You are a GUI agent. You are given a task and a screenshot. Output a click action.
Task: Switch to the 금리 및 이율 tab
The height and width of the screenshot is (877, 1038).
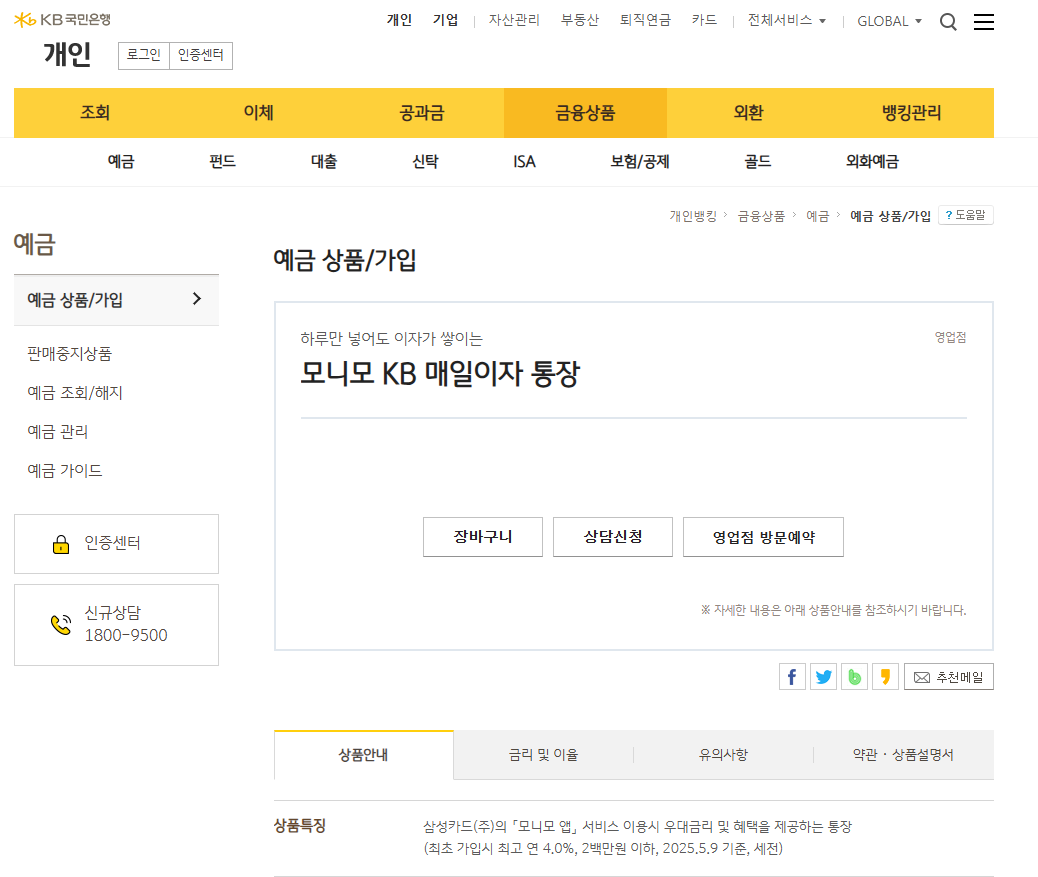pos(543,755)
